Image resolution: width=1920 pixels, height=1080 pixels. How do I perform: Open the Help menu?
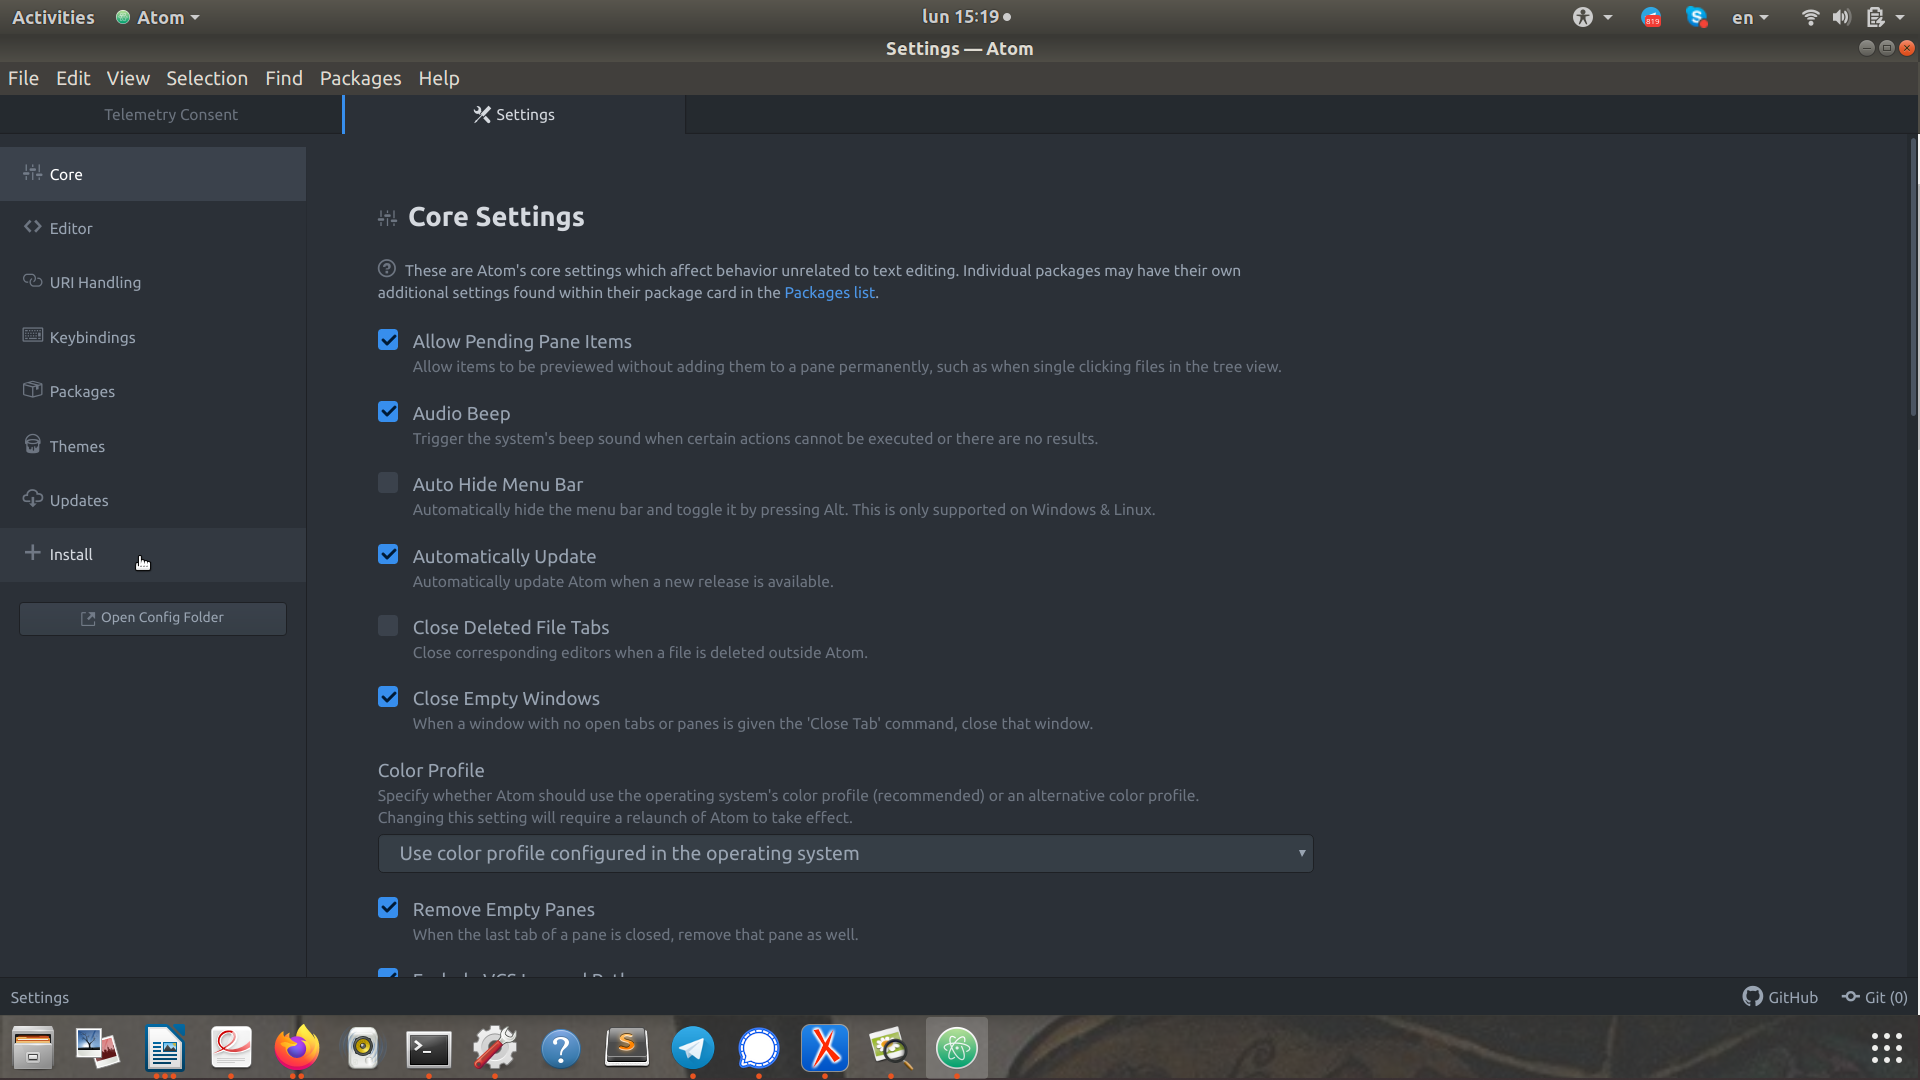pos(439,78)
